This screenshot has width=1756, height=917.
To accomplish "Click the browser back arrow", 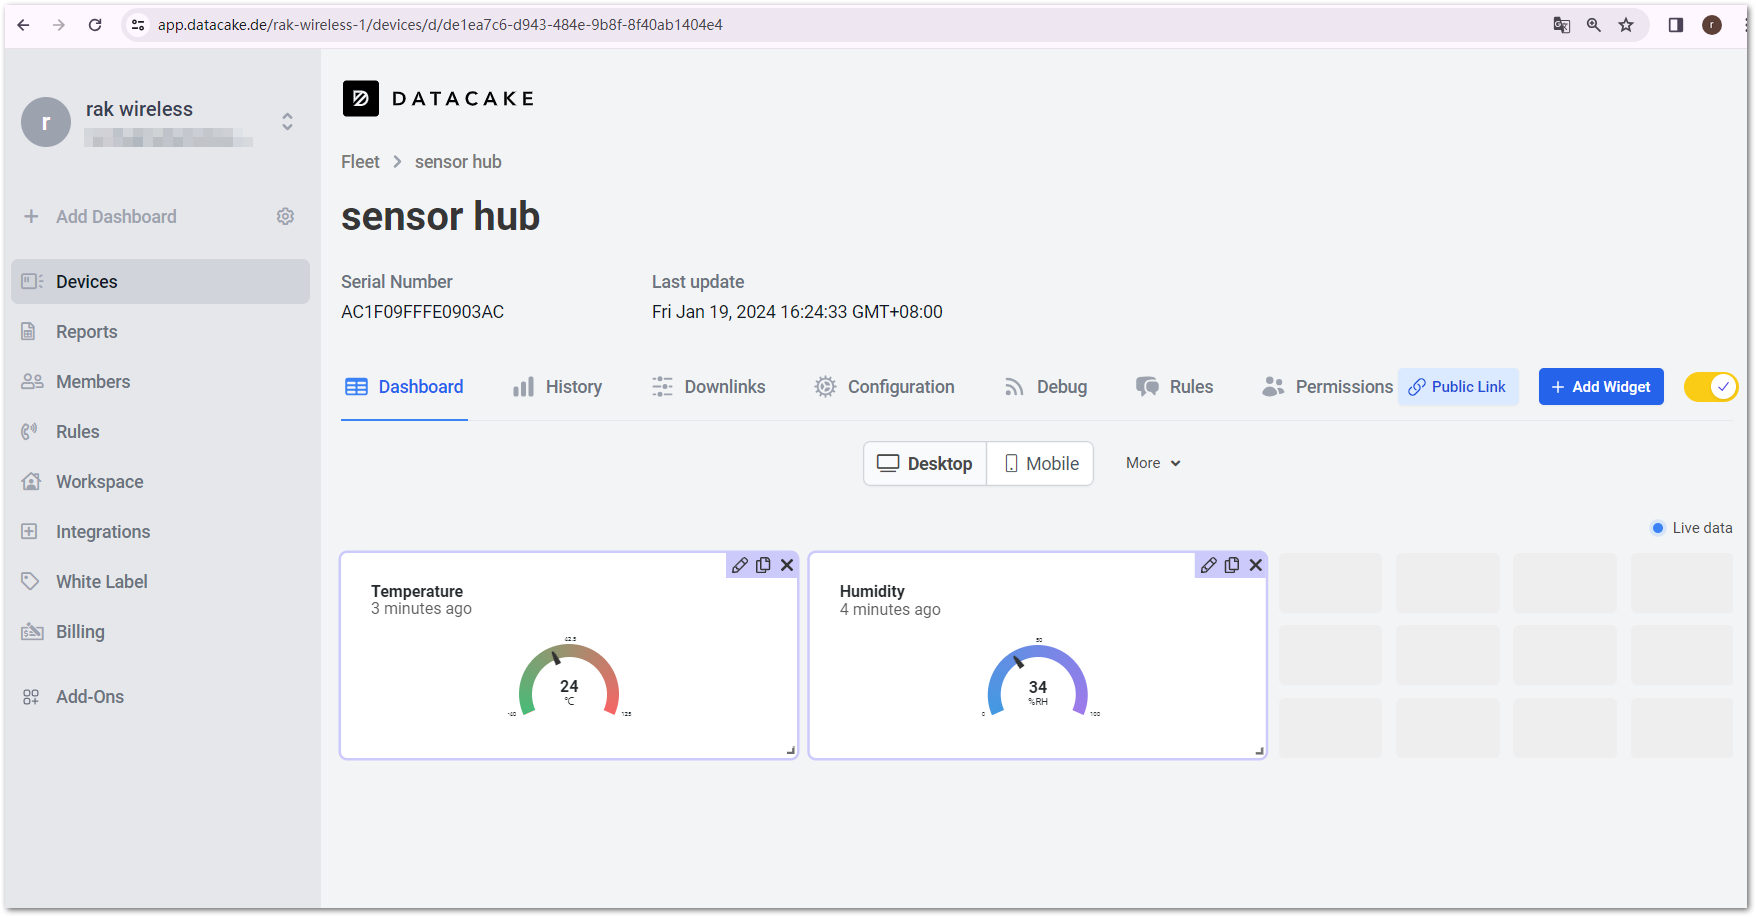I will pos(23,25).
